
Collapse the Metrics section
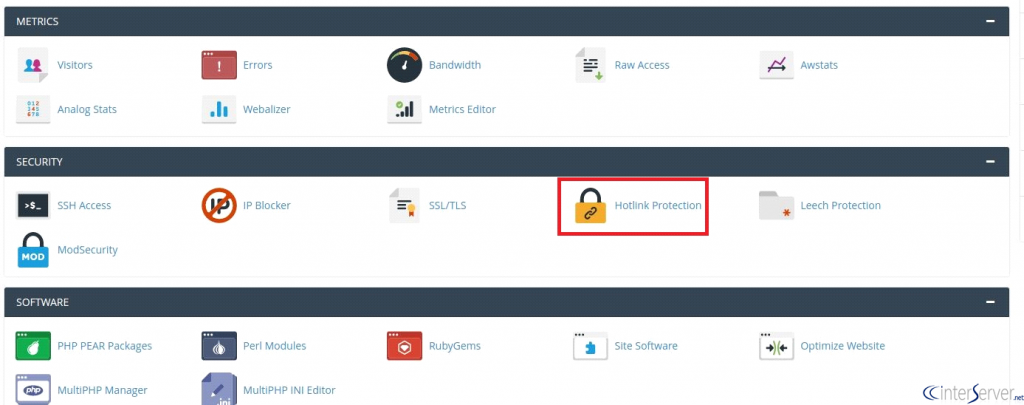point(991,21)
